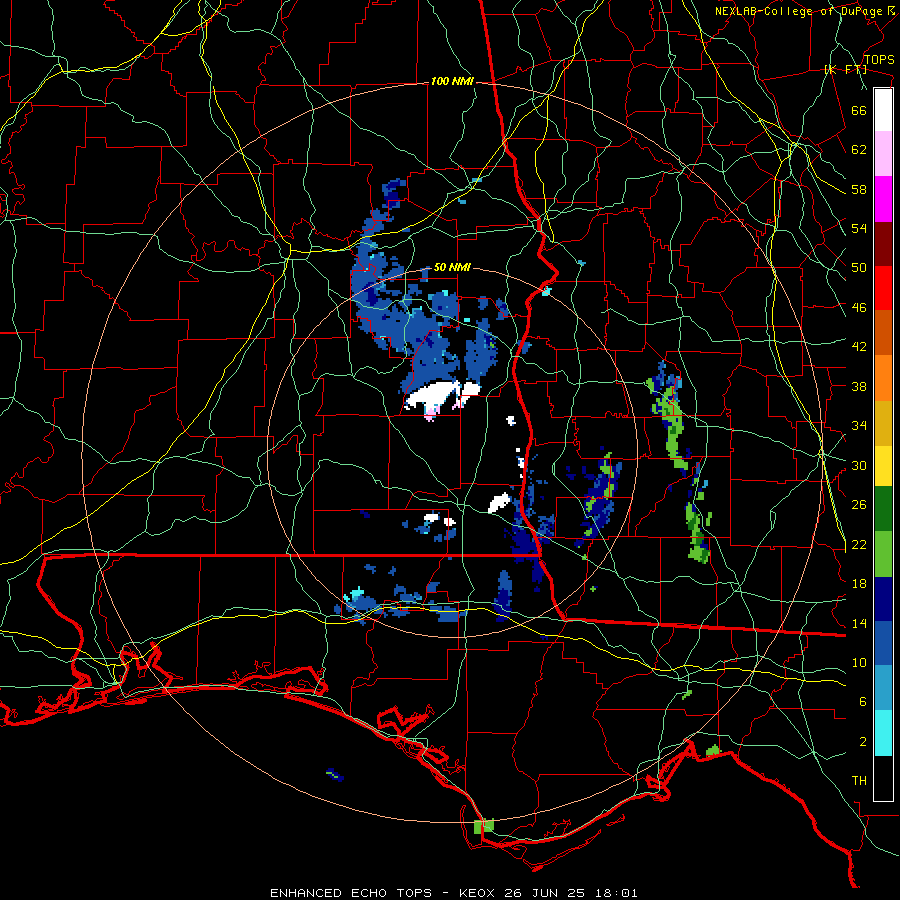Select the magenta legend color block
900x900 pixels.
(883, 199)
